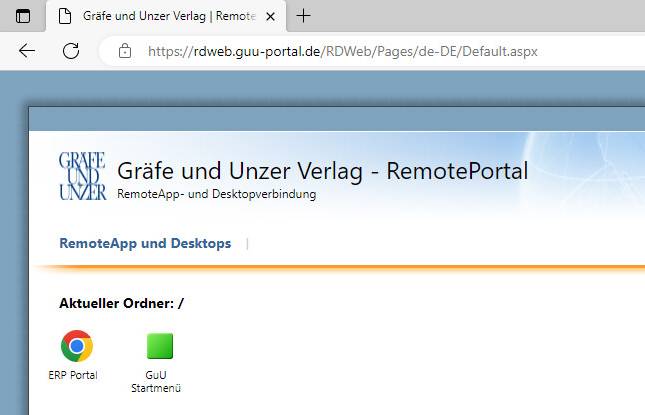The width and height of the screenshot is (645, 415).
Task: Open a new tab with plus button
Action: 303,16
